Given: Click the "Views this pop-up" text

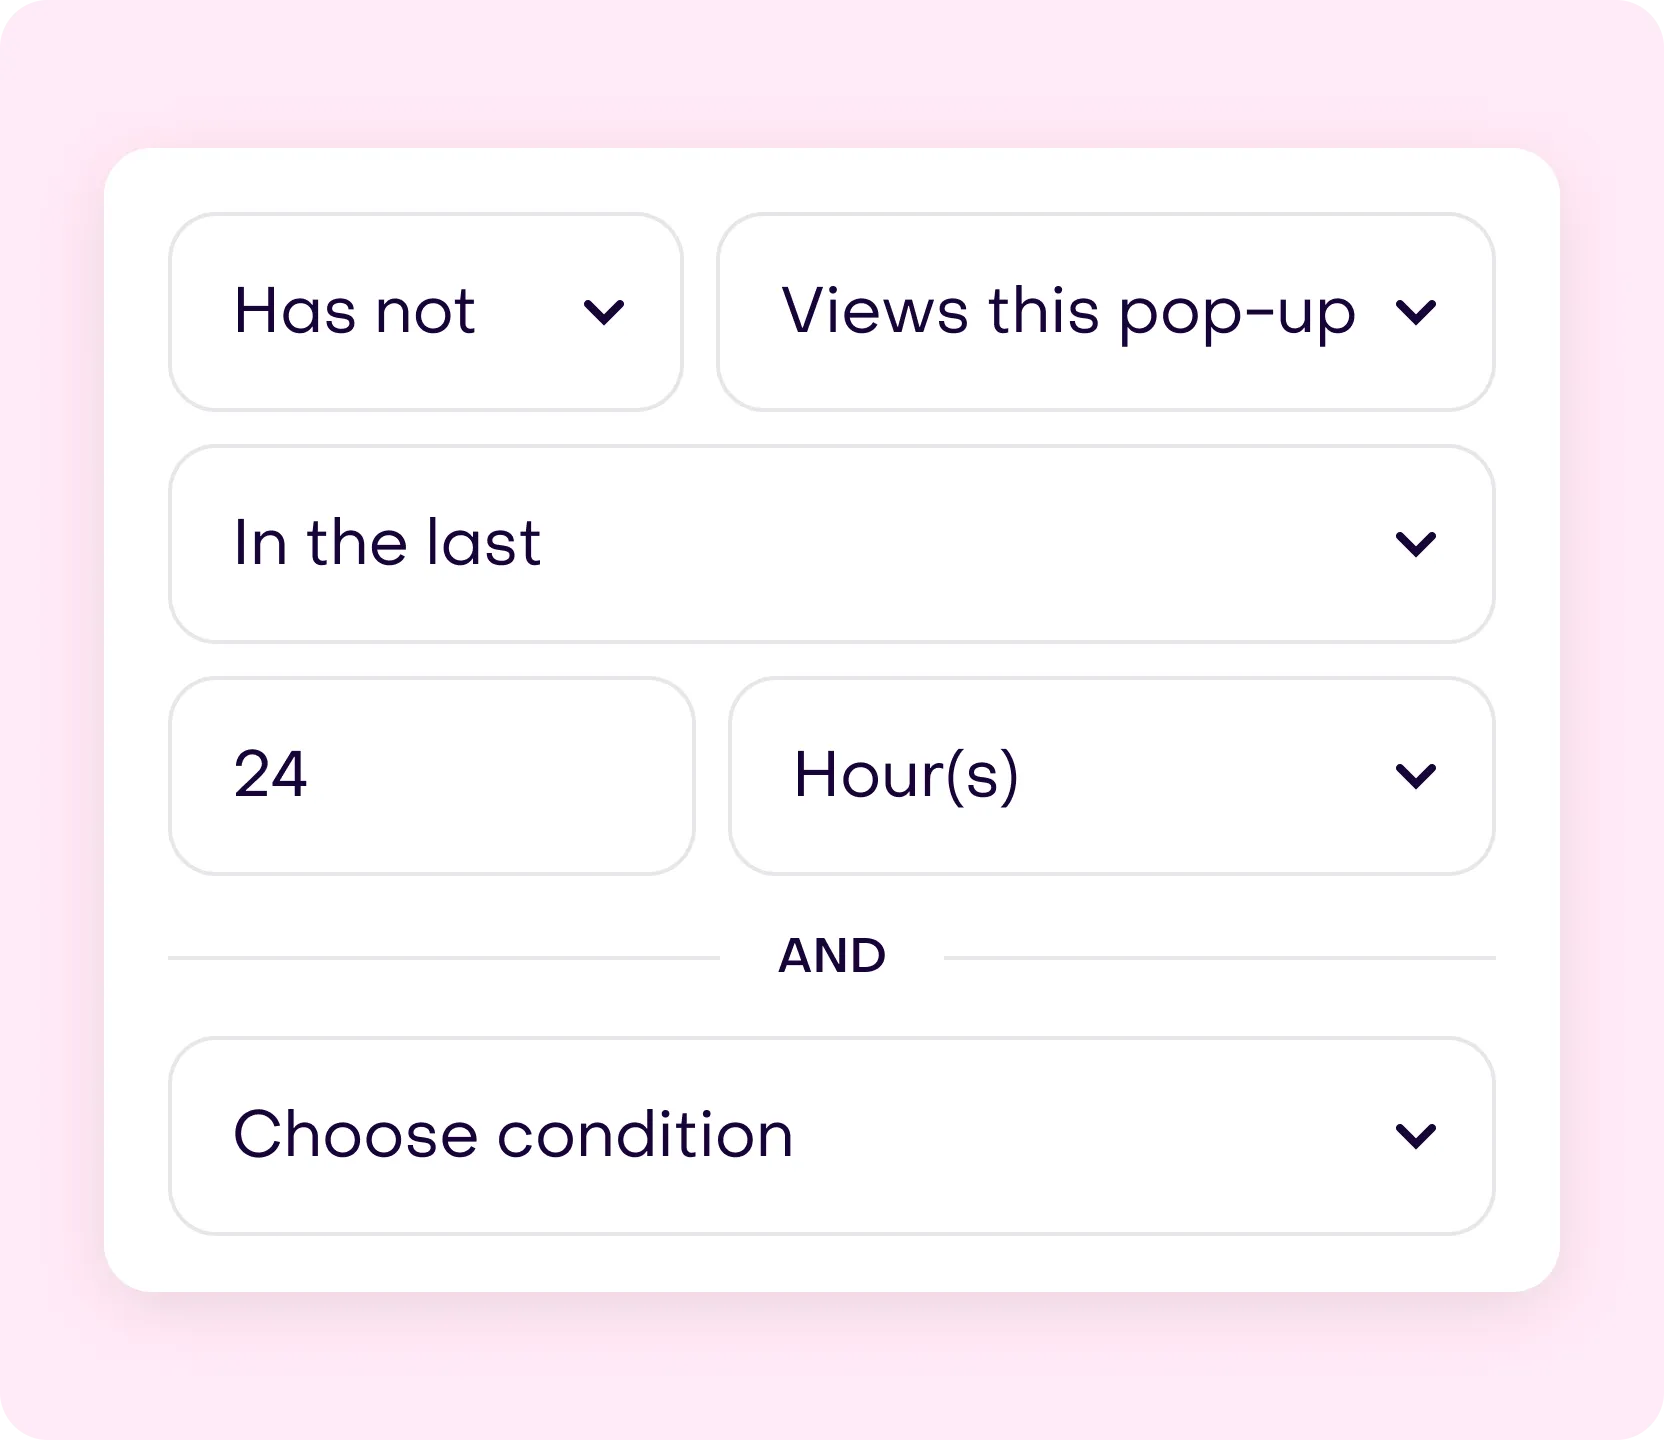Looking at the screenshot, I should tap(1068, 311).
